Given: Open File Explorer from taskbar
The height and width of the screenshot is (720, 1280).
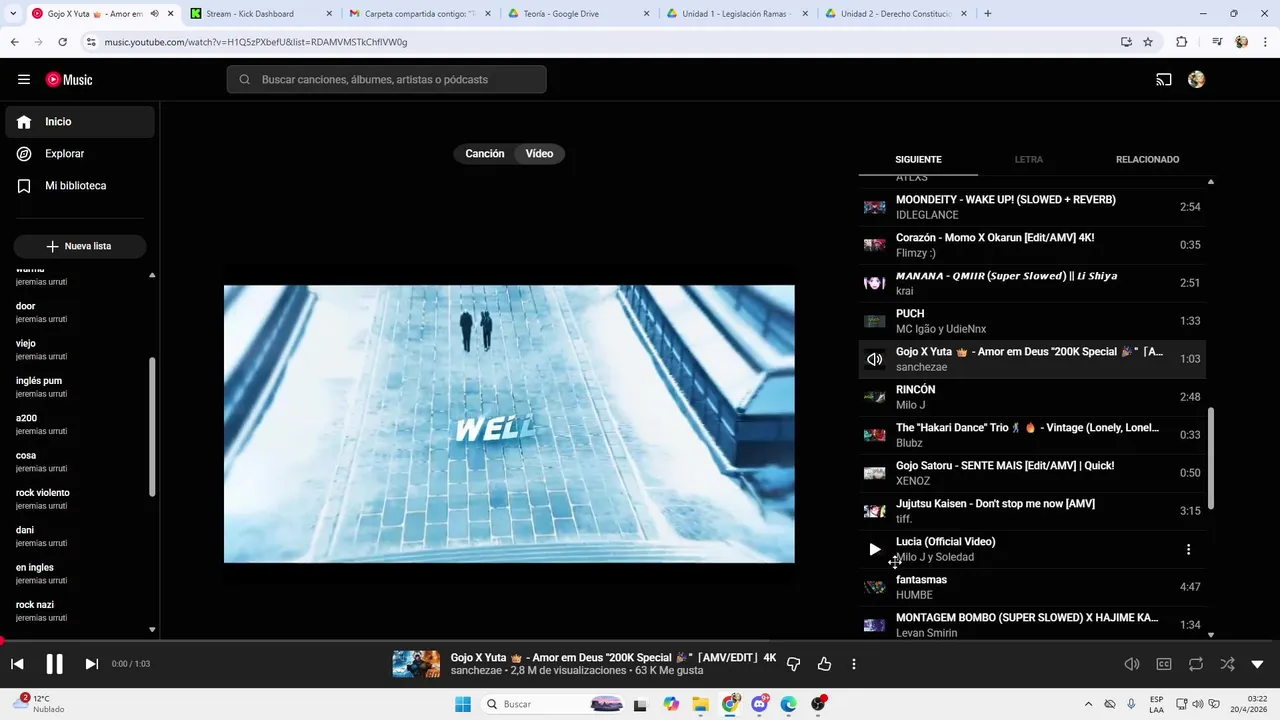Looking at the screenshot, I should click(700, 704).
